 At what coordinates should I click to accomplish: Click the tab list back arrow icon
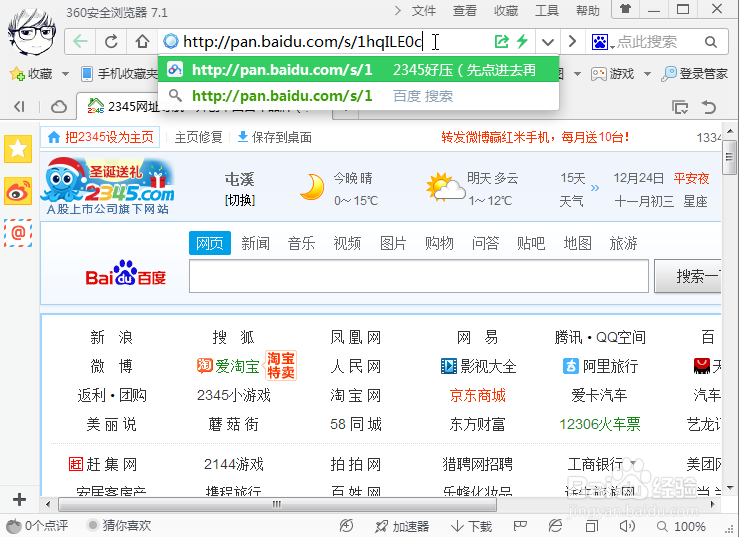click(x=19, y=107)
